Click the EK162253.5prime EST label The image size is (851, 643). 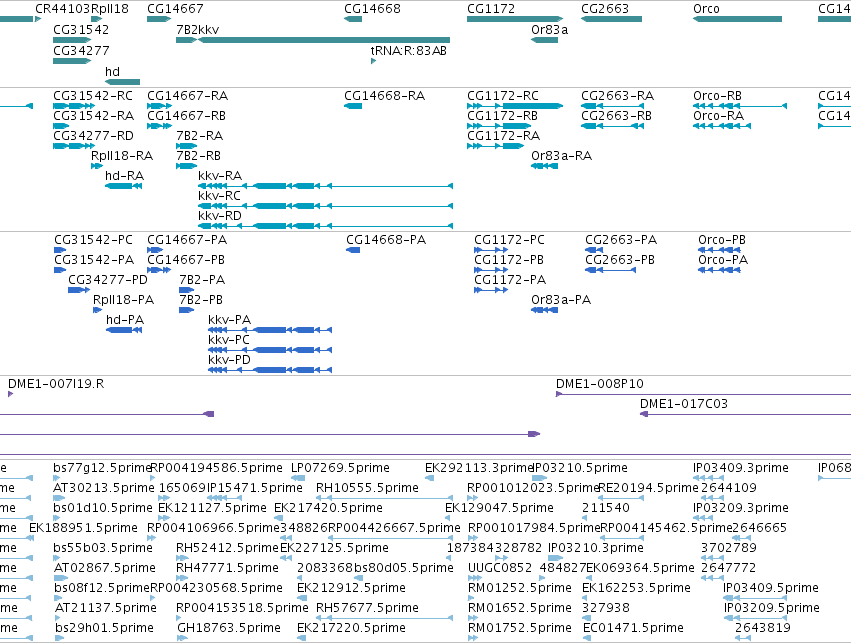tap(637, 588)
